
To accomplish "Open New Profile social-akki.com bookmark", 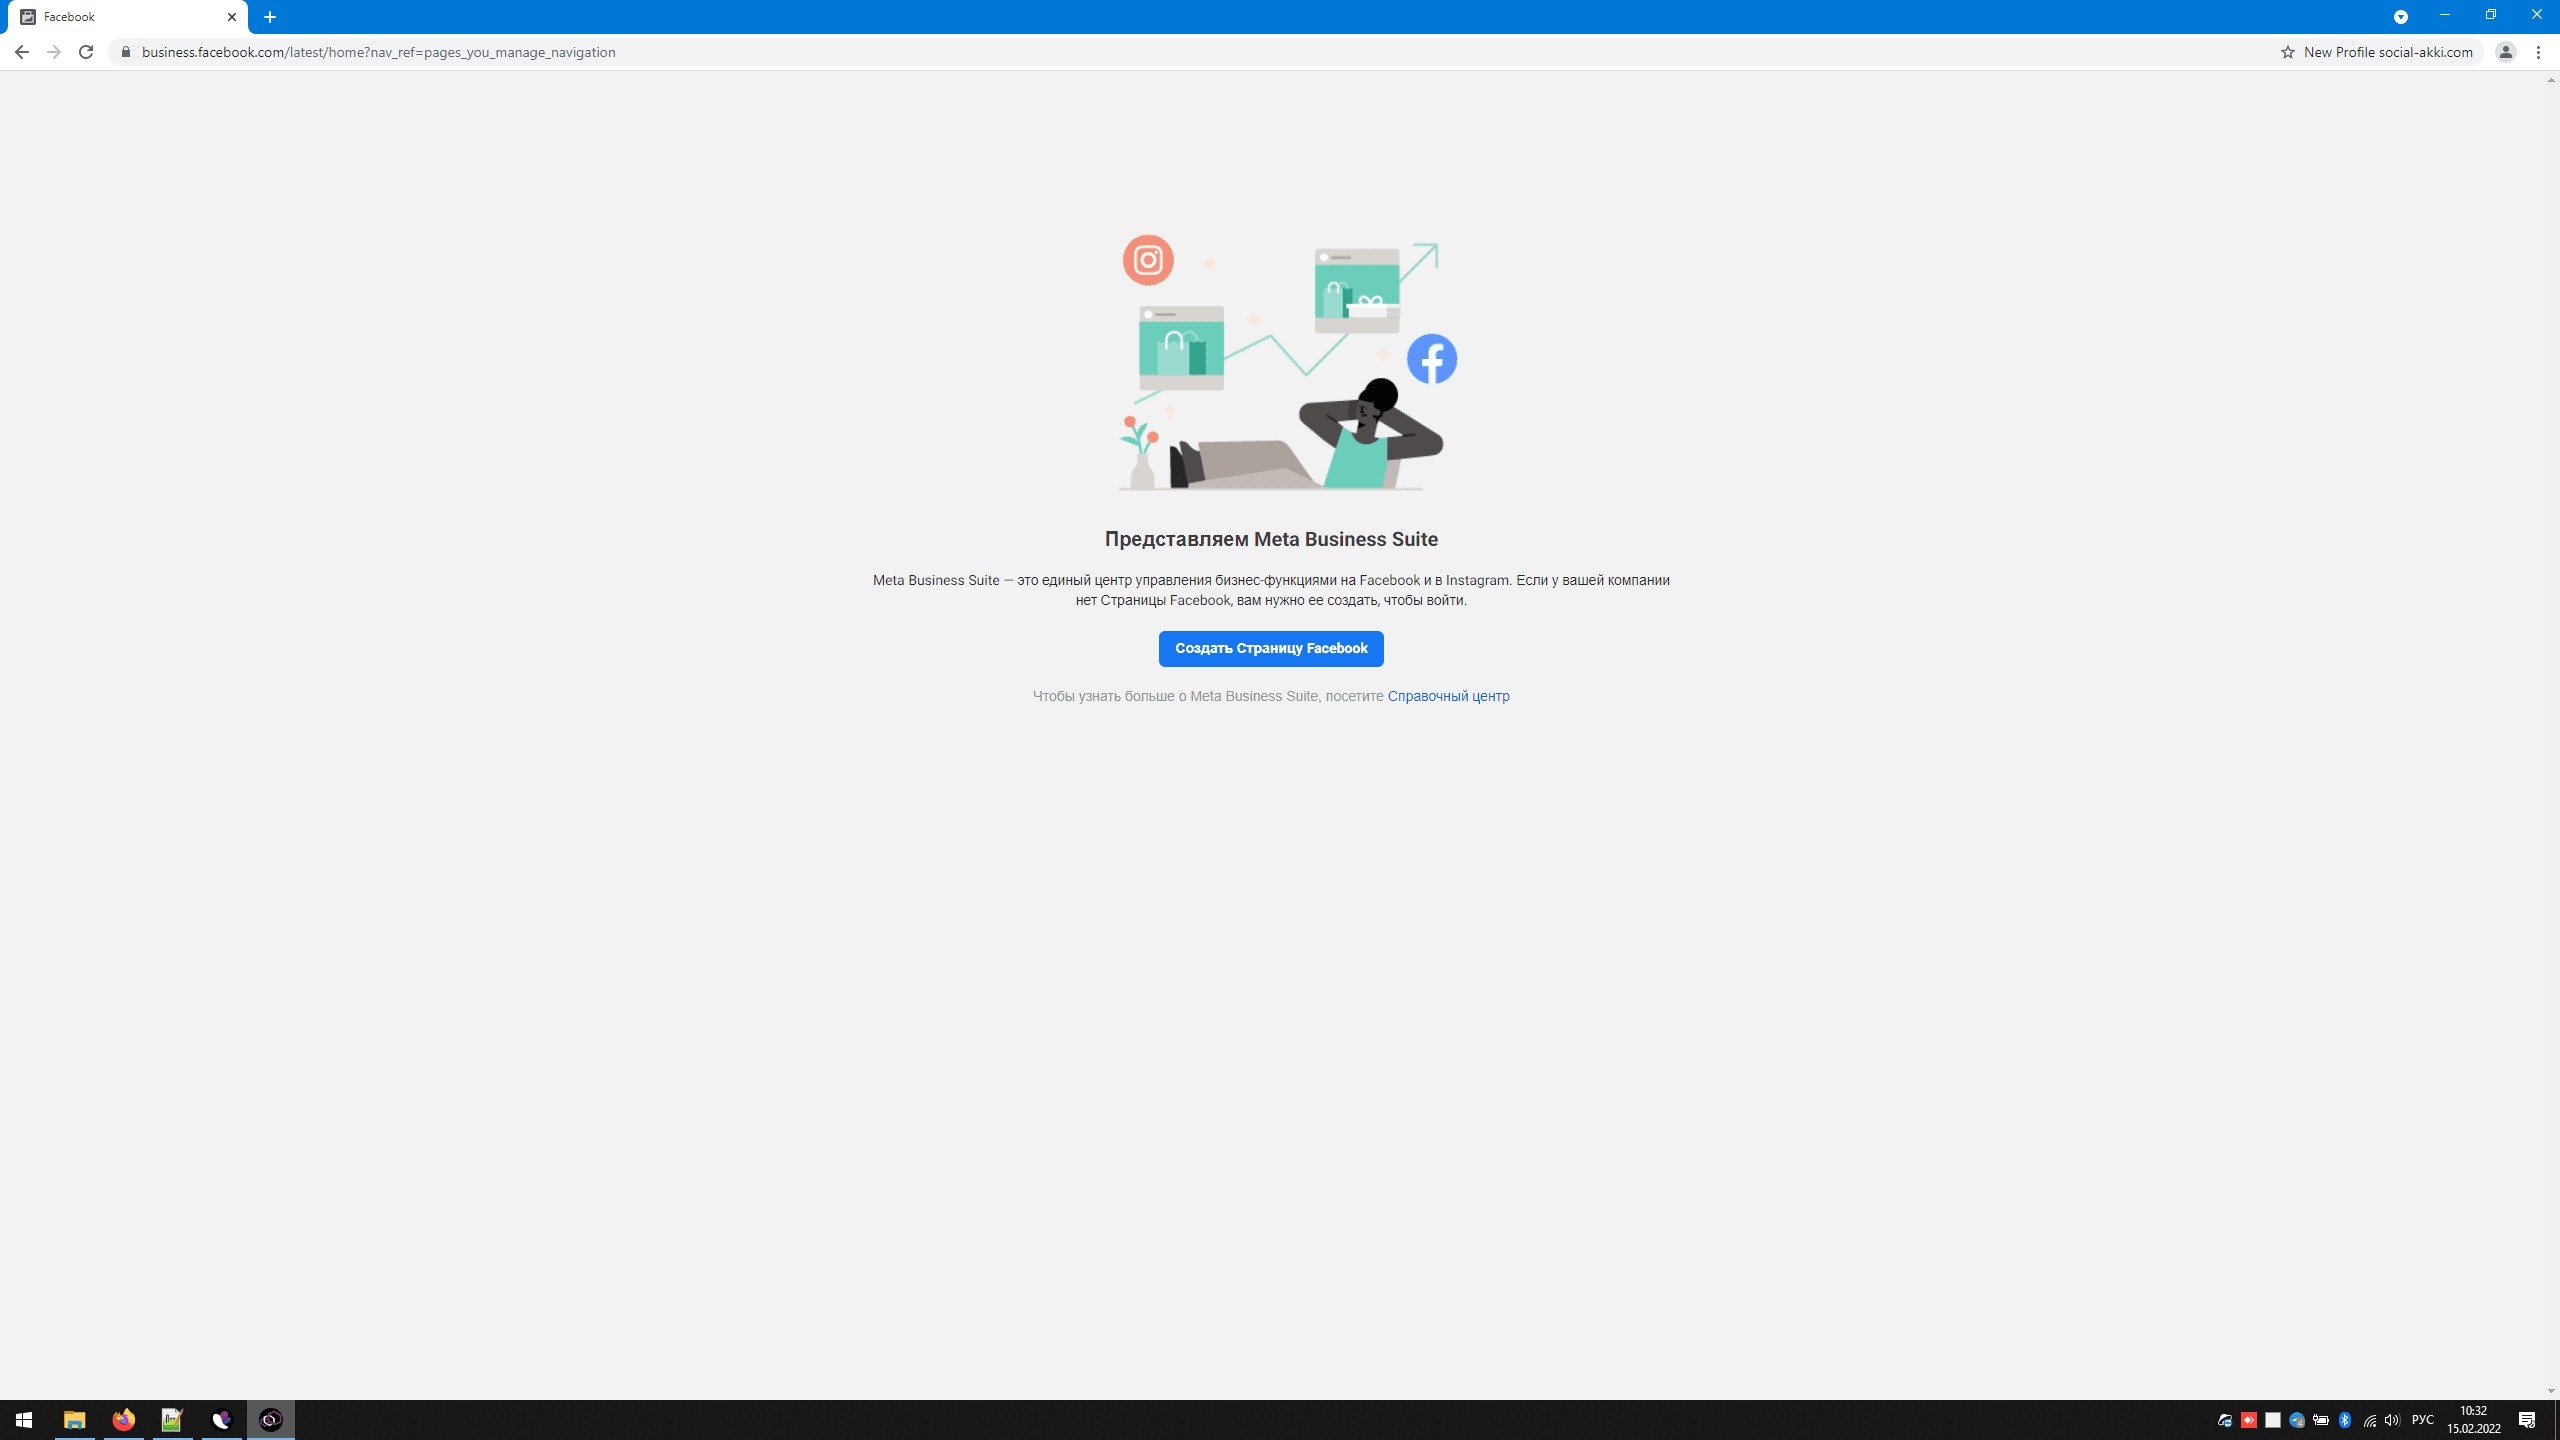I will click(x=2387, y=52).
